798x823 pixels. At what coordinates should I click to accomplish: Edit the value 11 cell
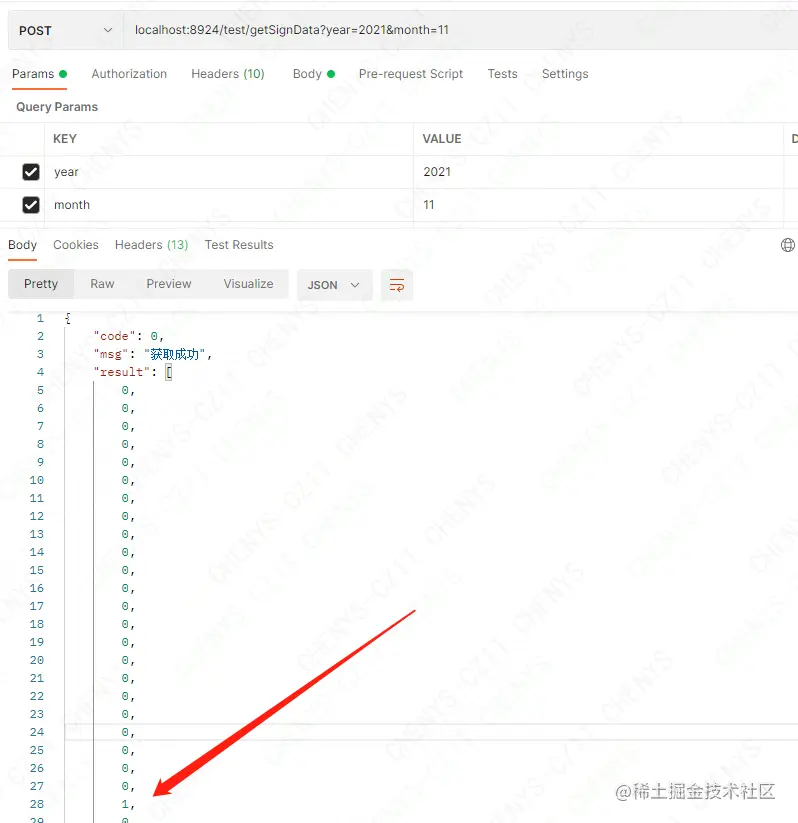[598, 205]
